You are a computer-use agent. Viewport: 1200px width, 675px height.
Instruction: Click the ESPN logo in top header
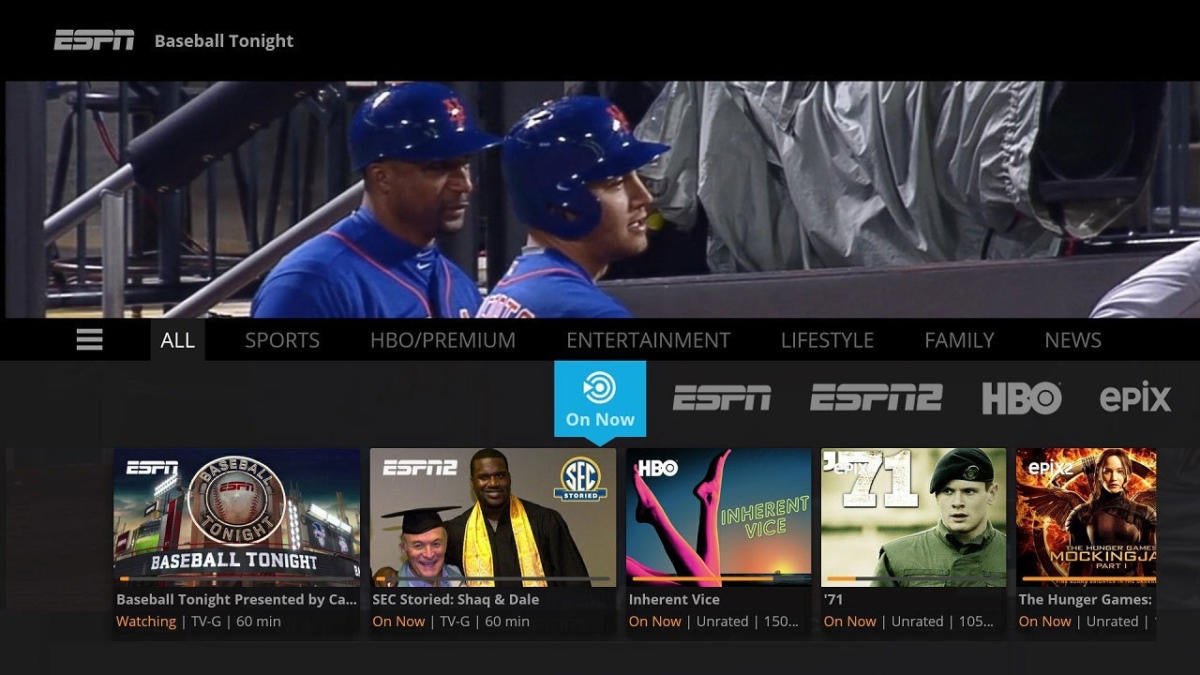pyautogui.click(x=94, y=40)
